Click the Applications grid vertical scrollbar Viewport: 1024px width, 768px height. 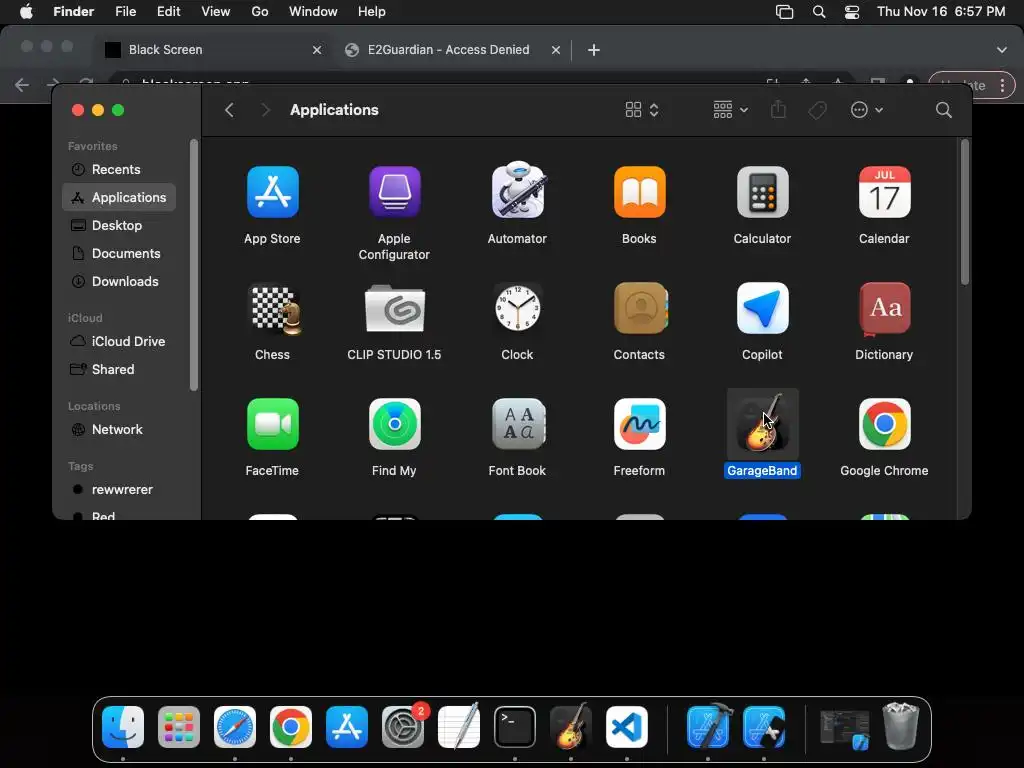click(x=965, y=212)
